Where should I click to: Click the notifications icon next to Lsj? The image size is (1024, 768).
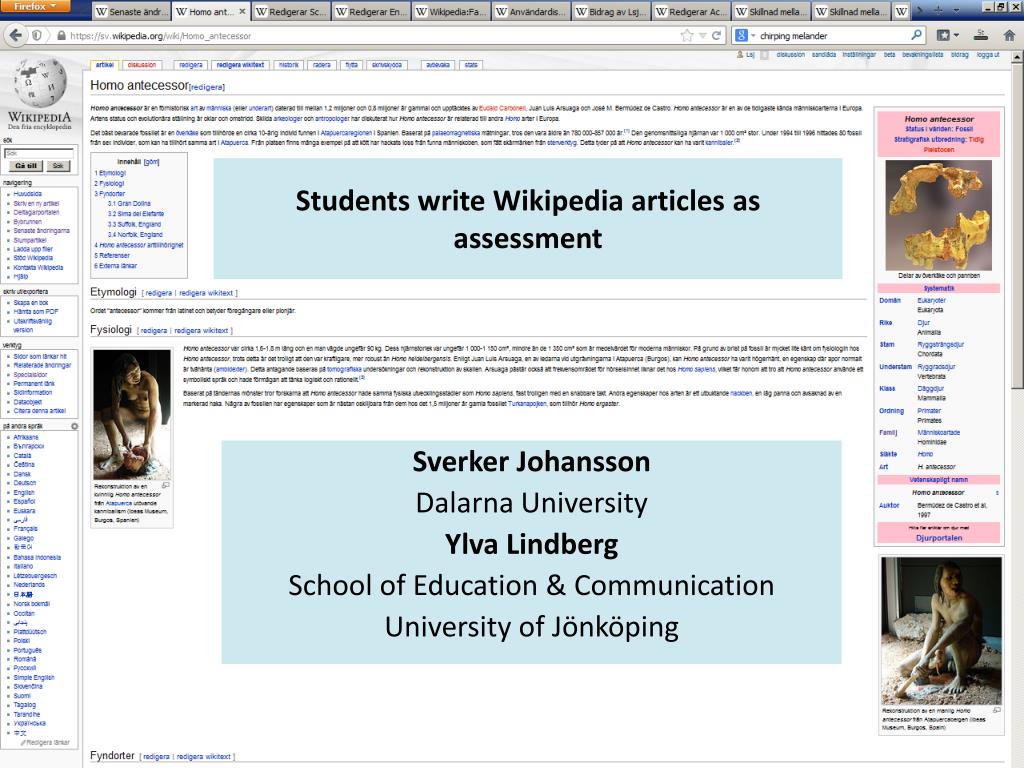pos(764,55)
